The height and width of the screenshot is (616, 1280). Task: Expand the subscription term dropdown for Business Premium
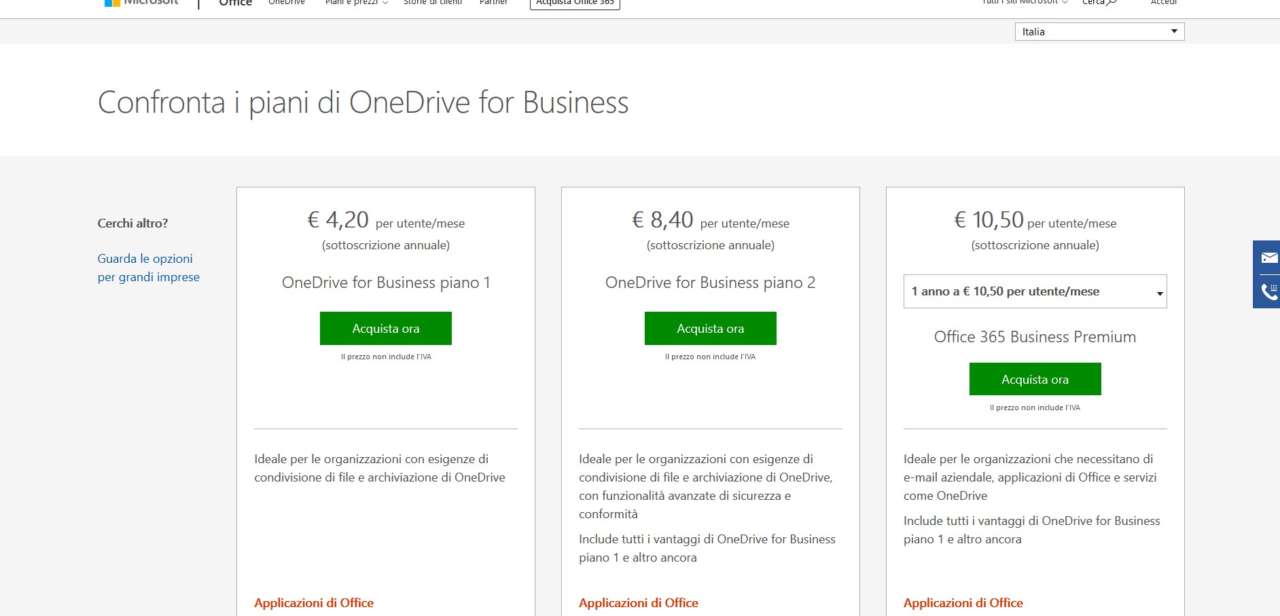tap(1034, 292)
